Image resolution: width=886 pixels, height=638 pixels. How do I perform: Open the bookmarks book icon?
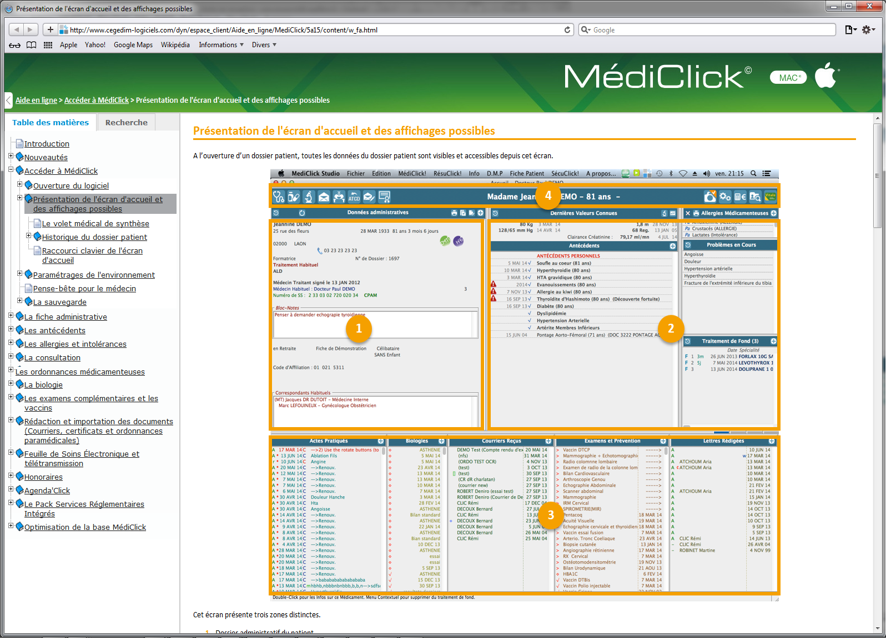(x=32, y=45)
